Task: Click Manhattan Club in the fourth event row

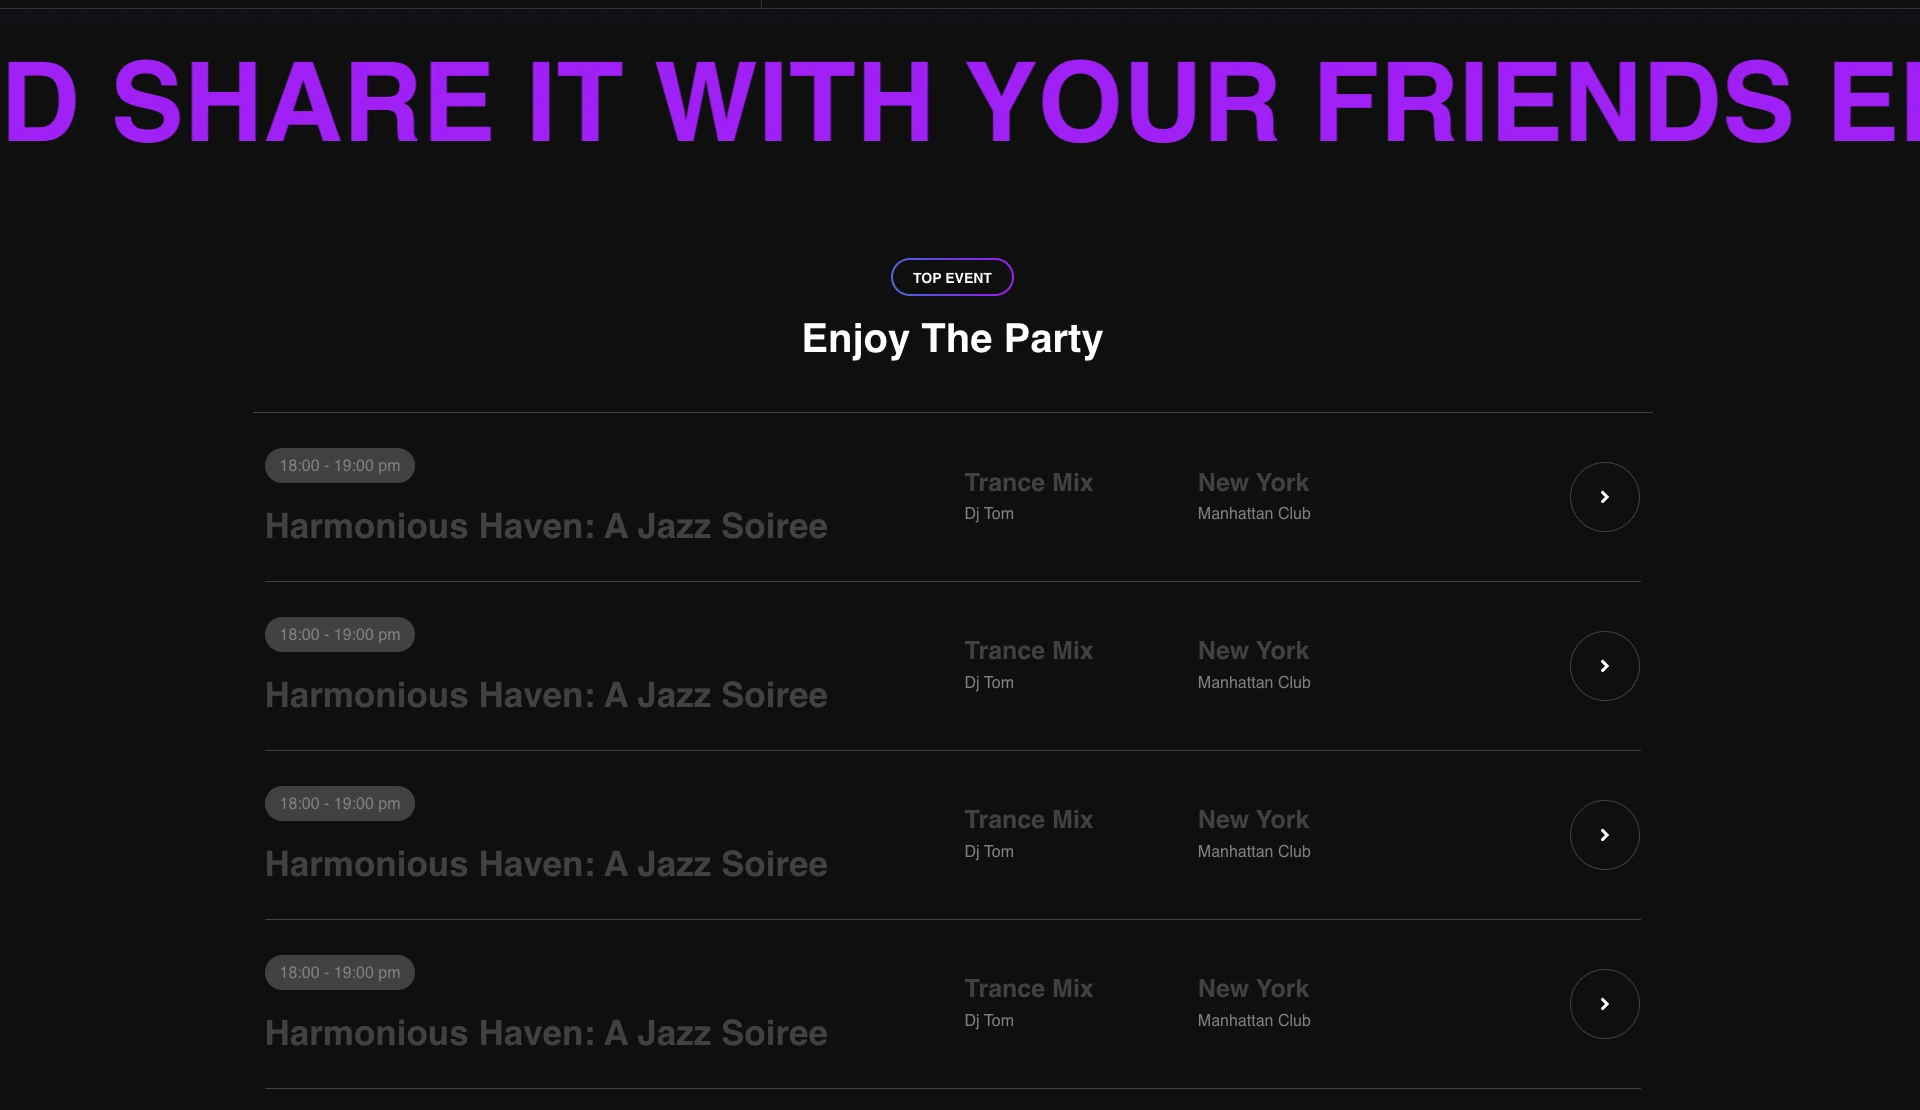Action: (x=1254, y=1020)
